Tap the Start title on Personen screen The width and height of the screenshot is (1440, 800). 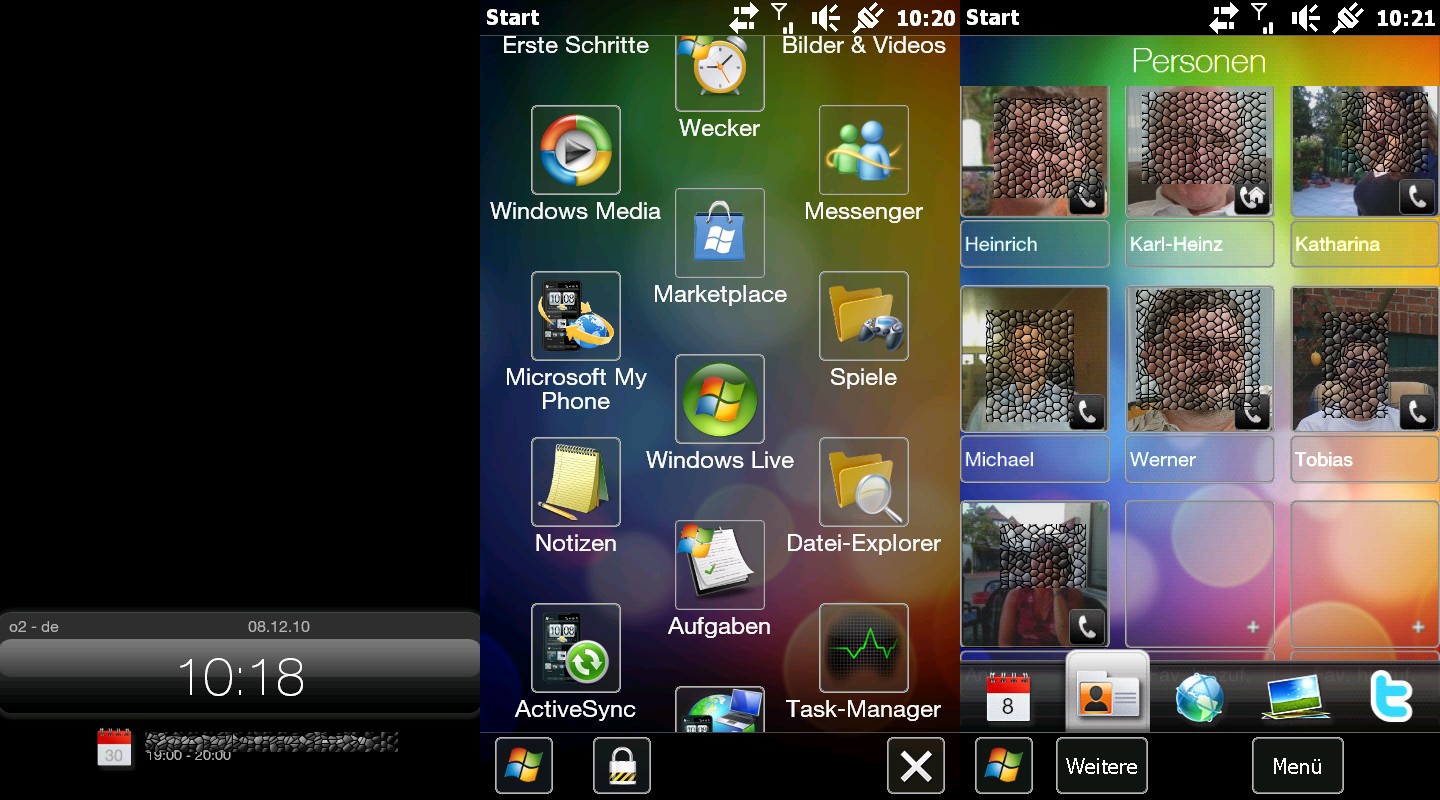tap(993, 17)
